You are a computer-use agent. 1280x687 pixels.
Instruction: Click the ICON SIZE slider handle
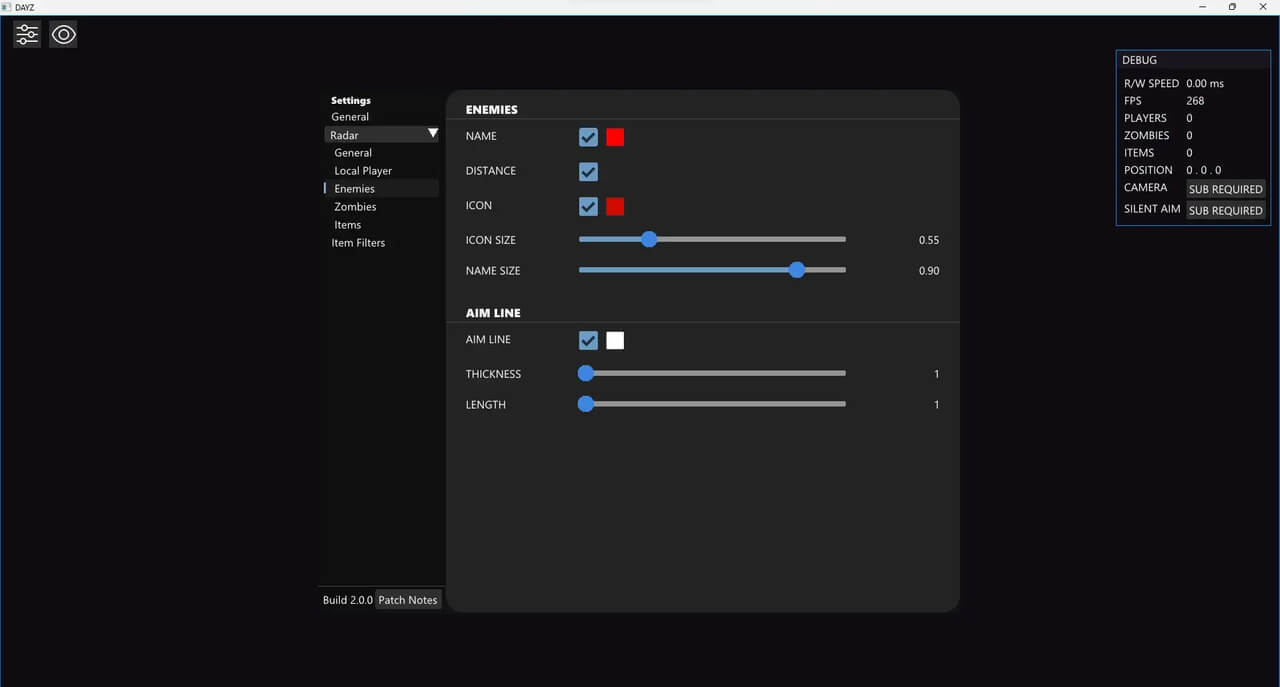pyautogui.click(x=649, y=240)
